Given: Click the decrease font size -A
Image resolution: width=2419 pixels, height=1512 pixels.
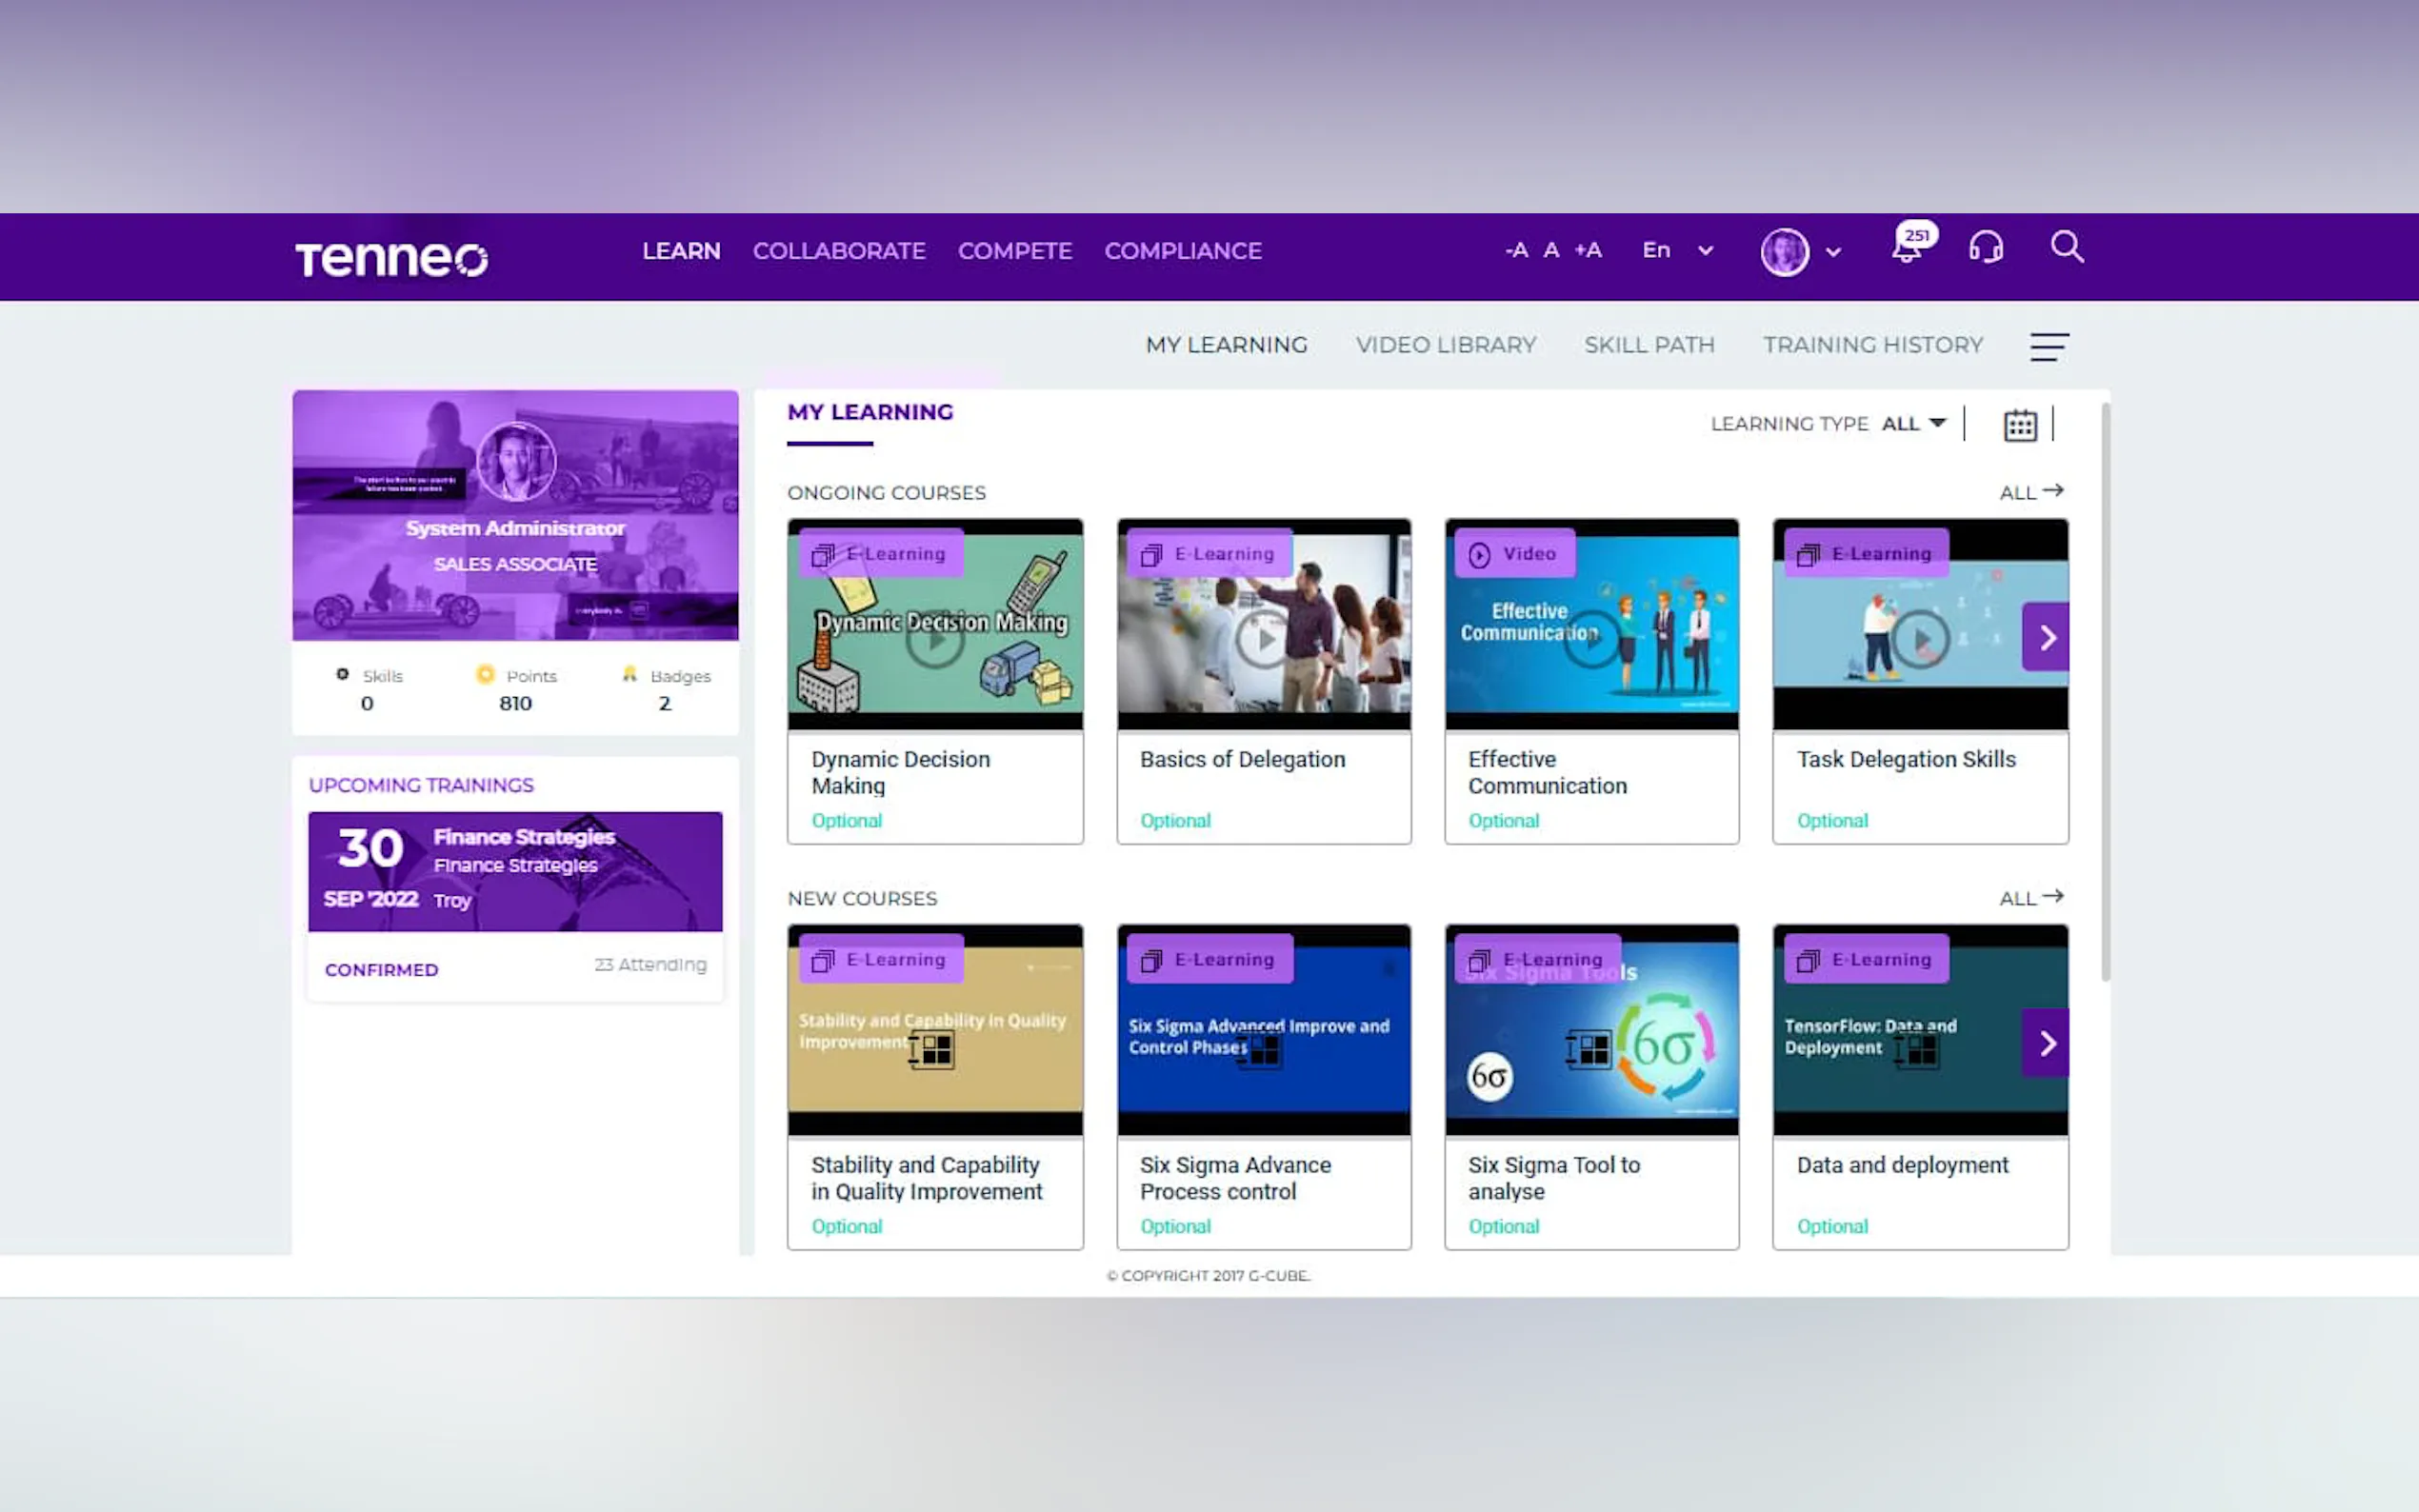Looking at the screenshot, I should coord(1516,251).
